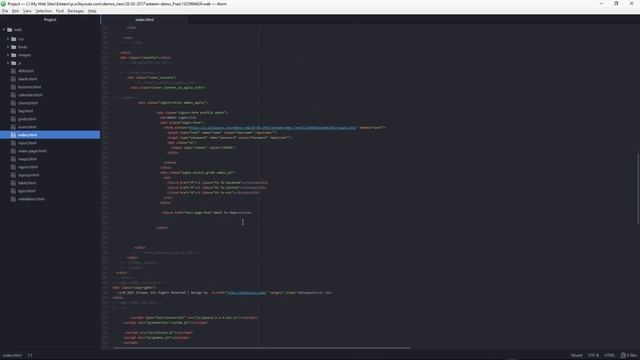Screen dimensions: 640x360
Task: Expand the css folder arrow
Action: tap(8, 39)
